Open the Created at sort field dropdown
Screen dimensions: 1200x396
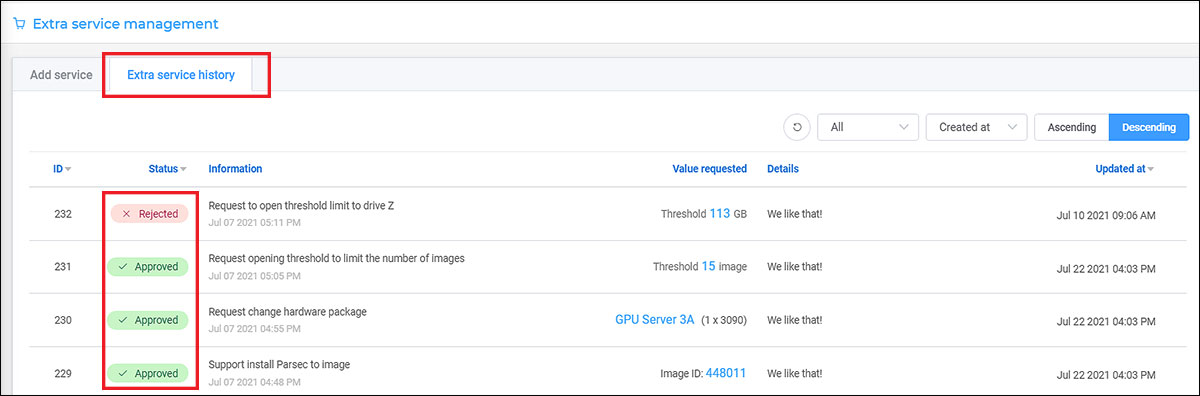click(x=977, y=127)
